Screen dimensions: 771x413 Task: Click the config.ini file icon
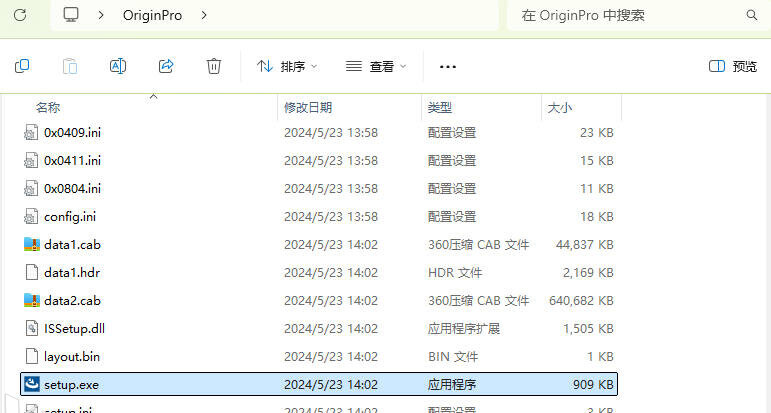click(31, 217)
